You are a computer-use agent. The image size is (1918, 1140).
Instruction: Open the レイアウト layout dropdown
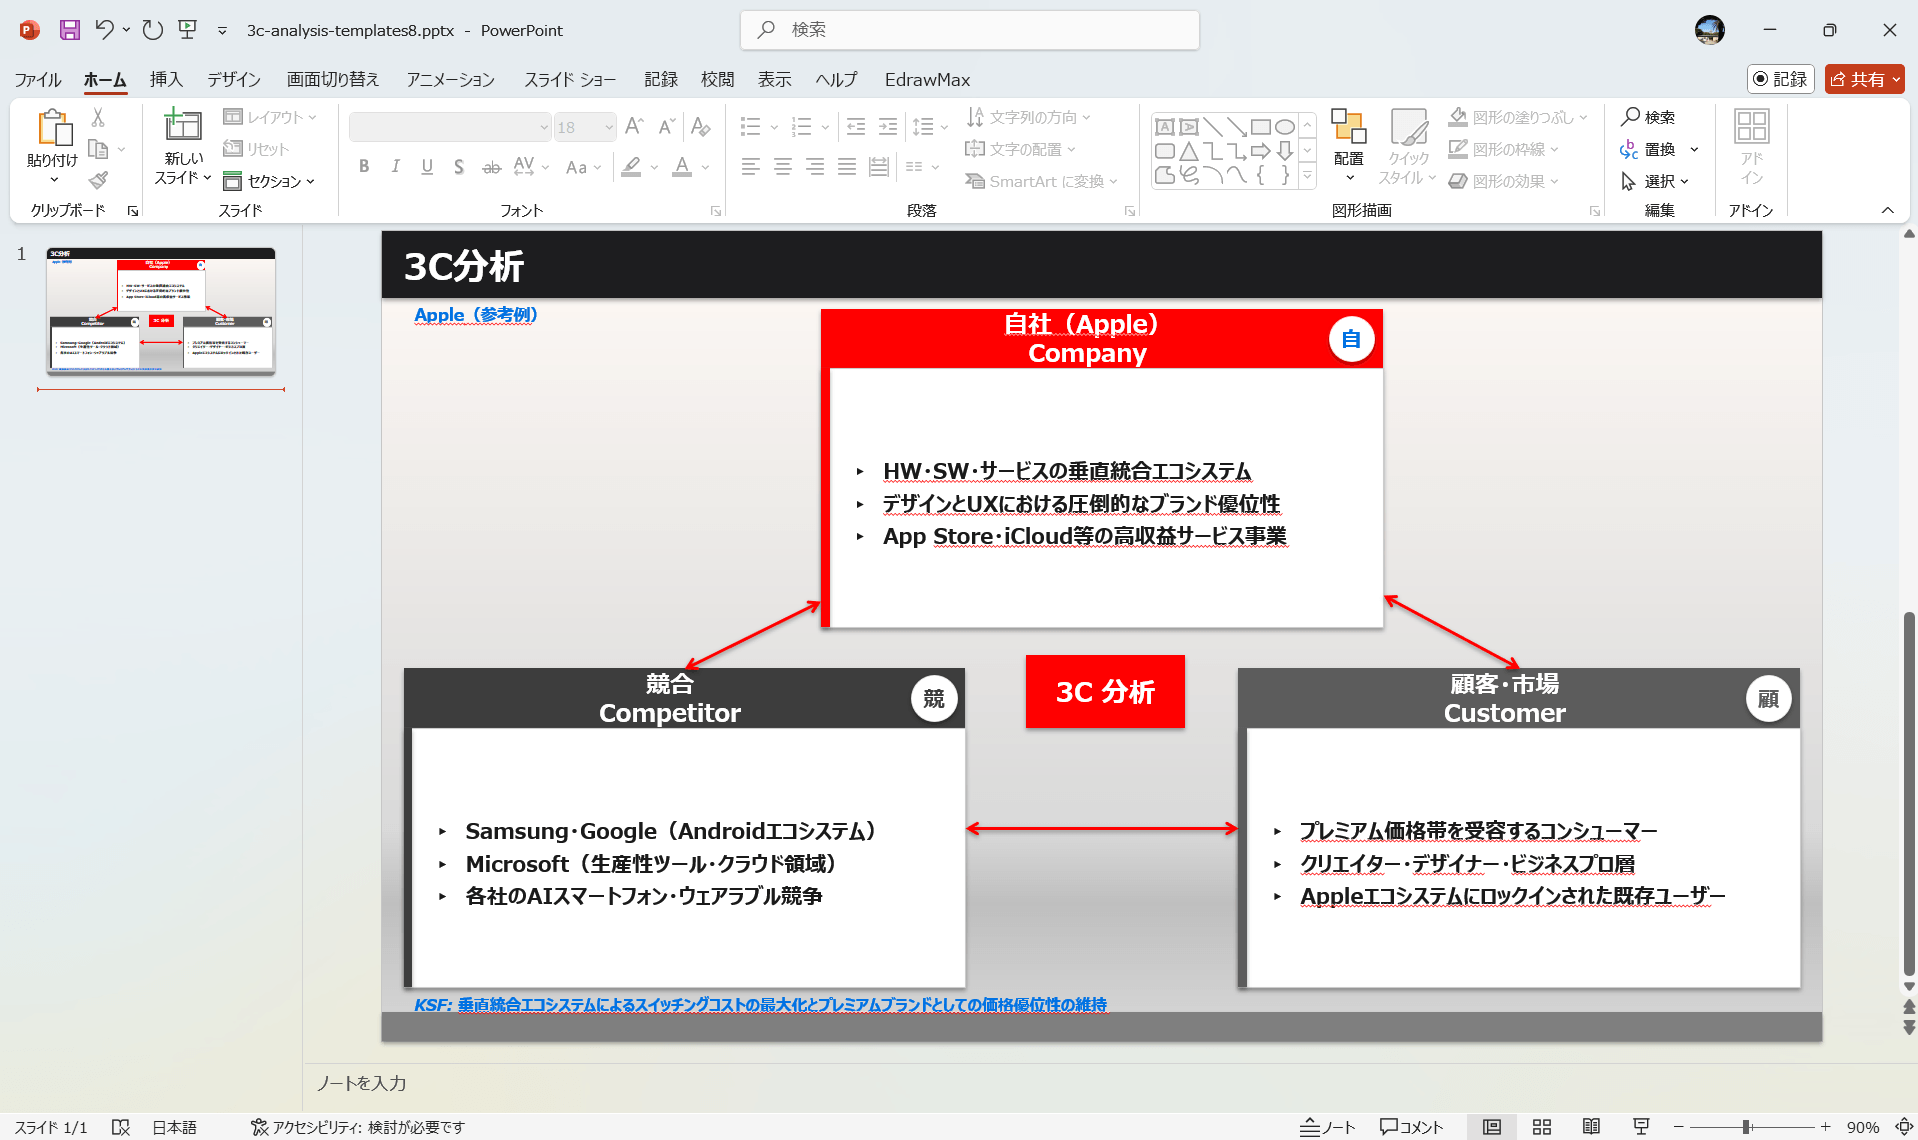click(270, 117)
